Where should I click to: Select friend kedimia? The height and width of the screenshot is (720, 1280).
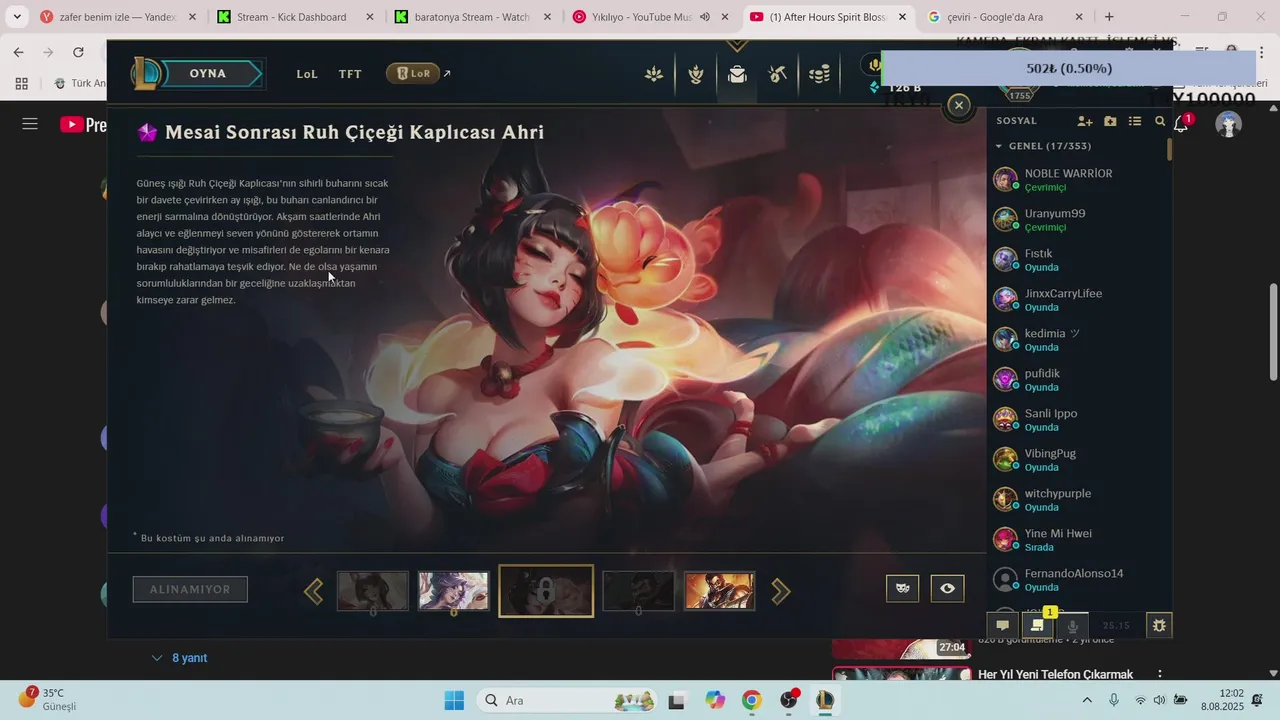point(1078,340)
